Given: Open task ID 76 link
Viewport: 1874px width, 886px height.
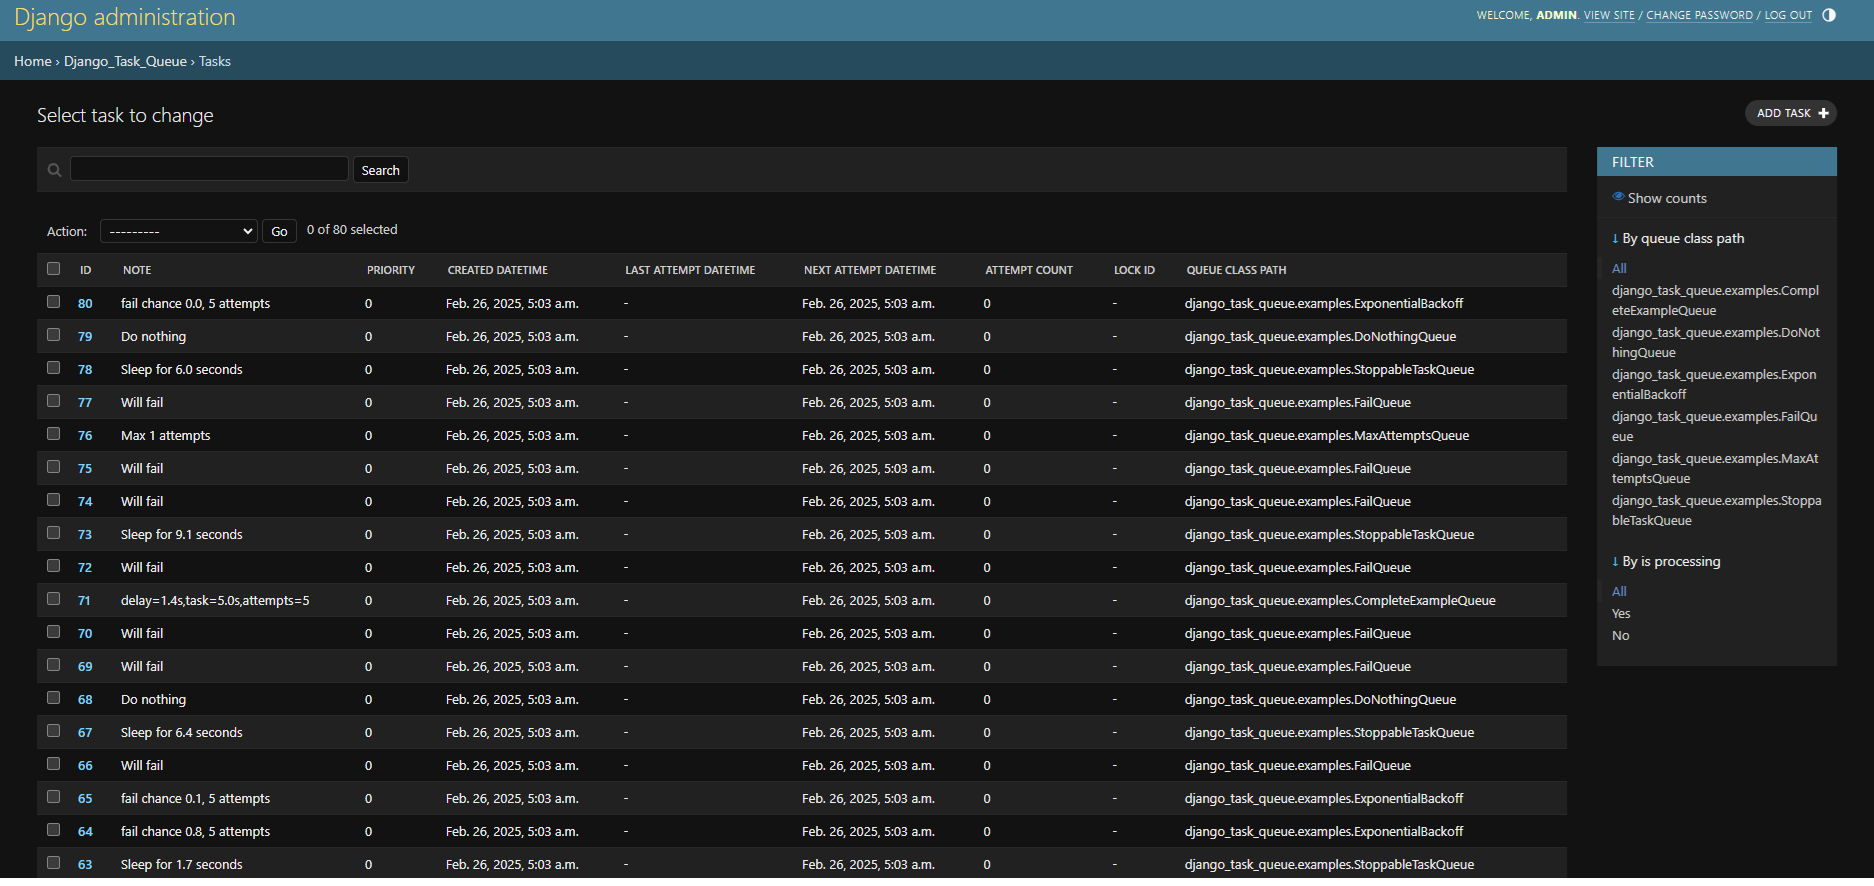Looking at the screenshot, I should click(85, 435).
